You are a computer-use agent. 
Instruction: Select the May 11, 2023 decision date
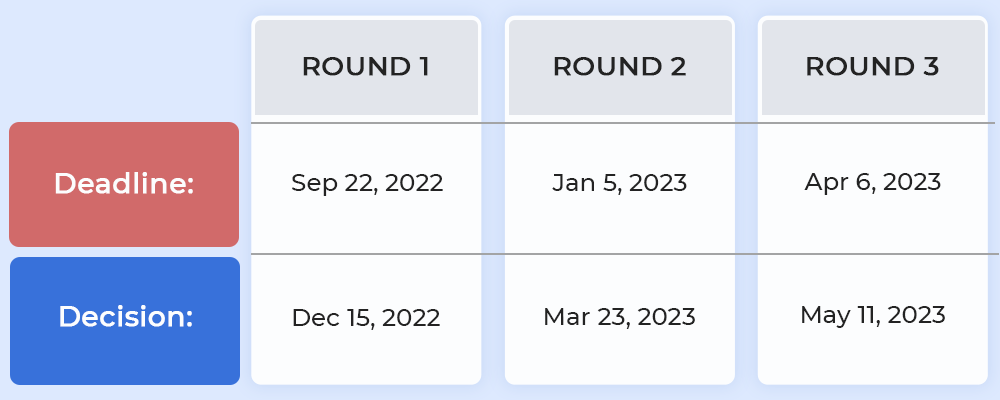click(872, 315)
